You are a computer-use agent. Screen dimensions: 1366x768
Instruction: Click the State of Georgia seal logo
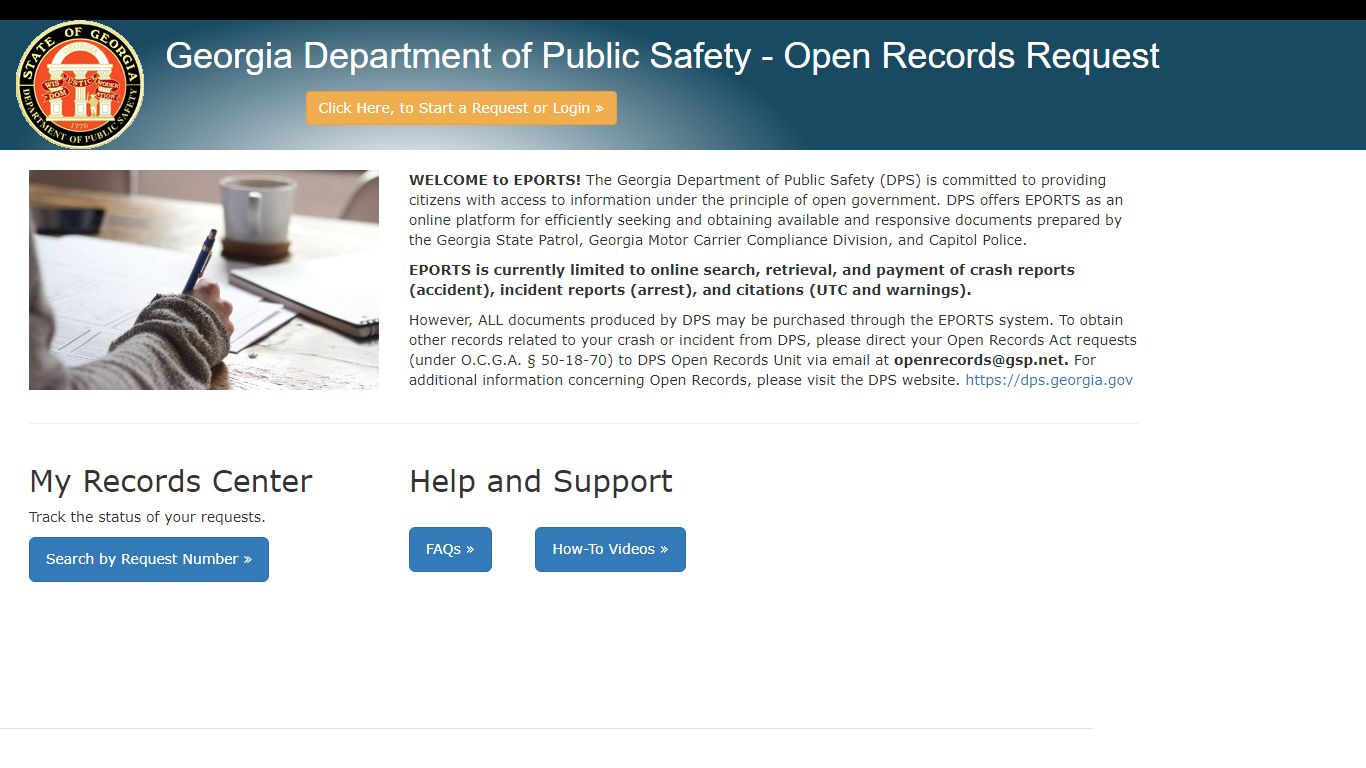coord(80,85)
